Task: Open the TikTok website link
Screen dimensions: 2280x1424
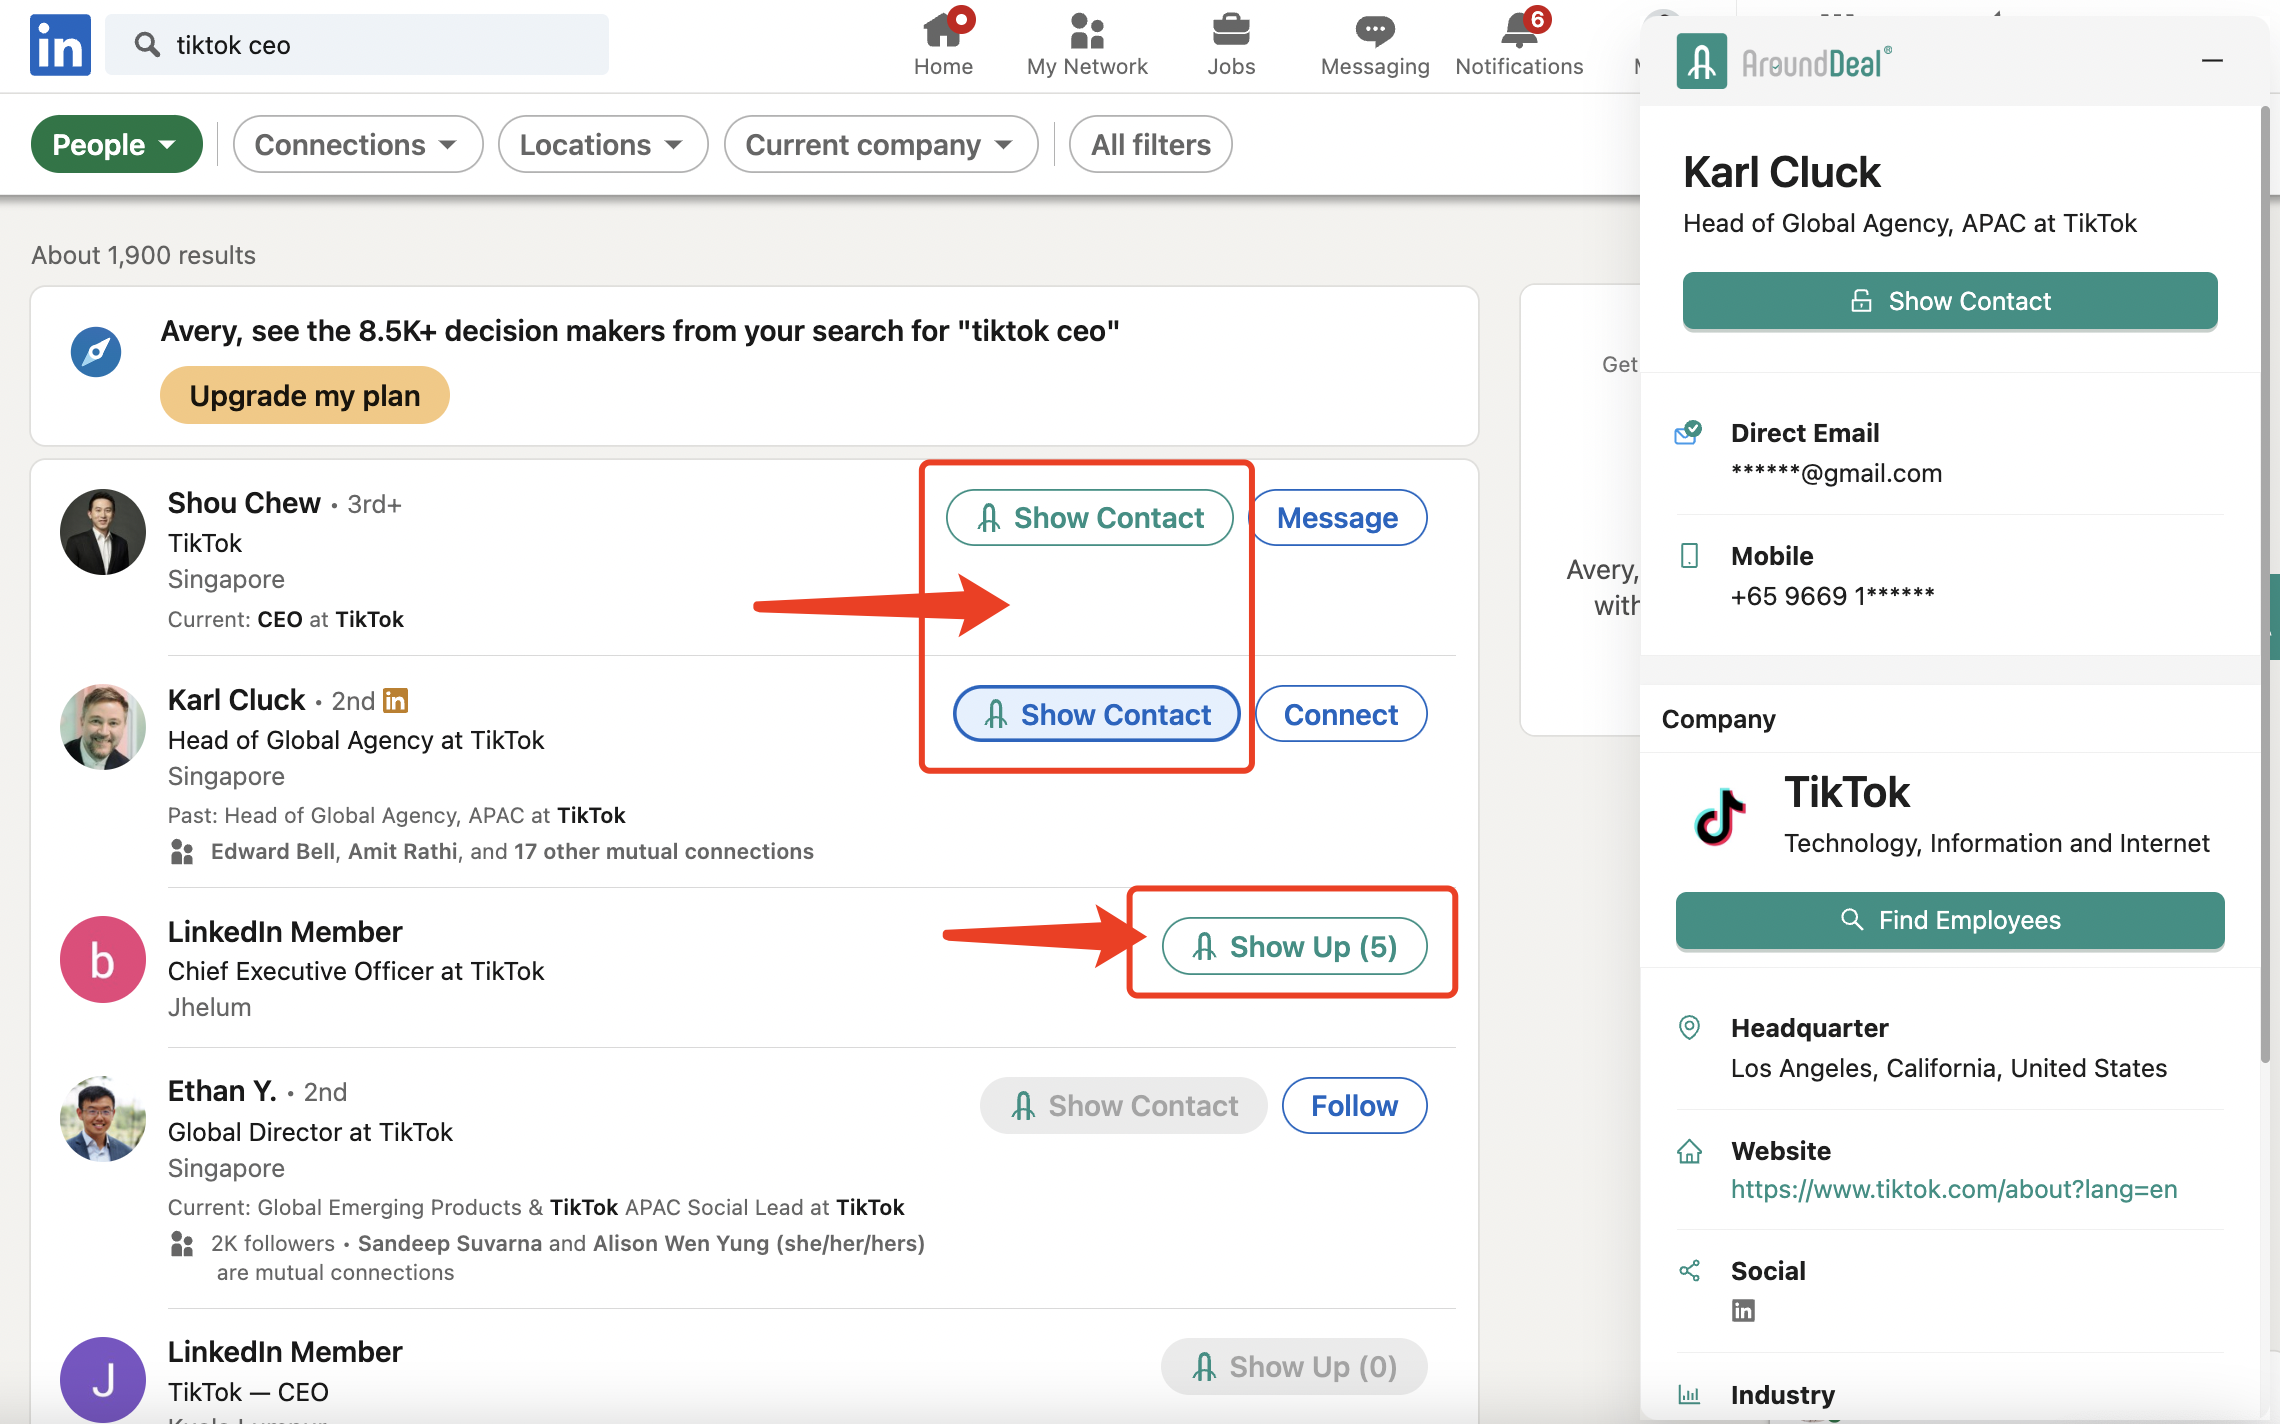Action: (1953, 1189)
